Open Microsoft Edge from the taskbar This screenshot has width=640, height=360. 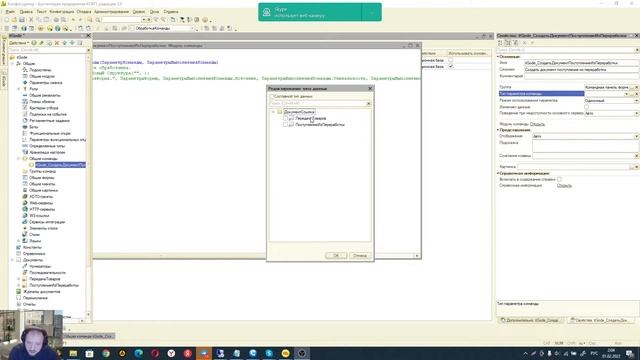coord(138,353)
